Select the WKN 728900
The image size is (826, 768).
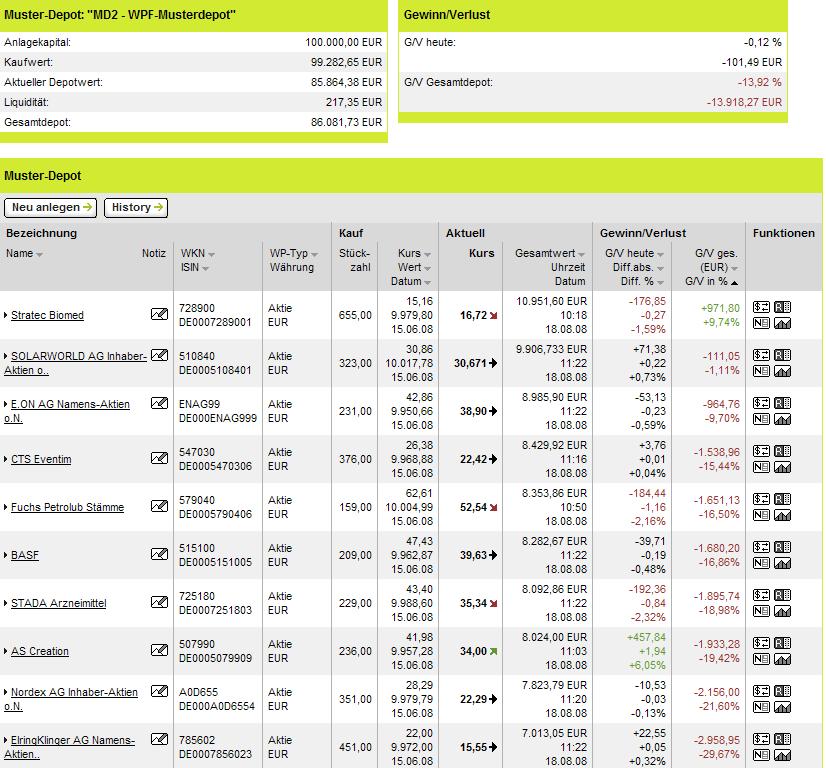(x=196, y=308)
